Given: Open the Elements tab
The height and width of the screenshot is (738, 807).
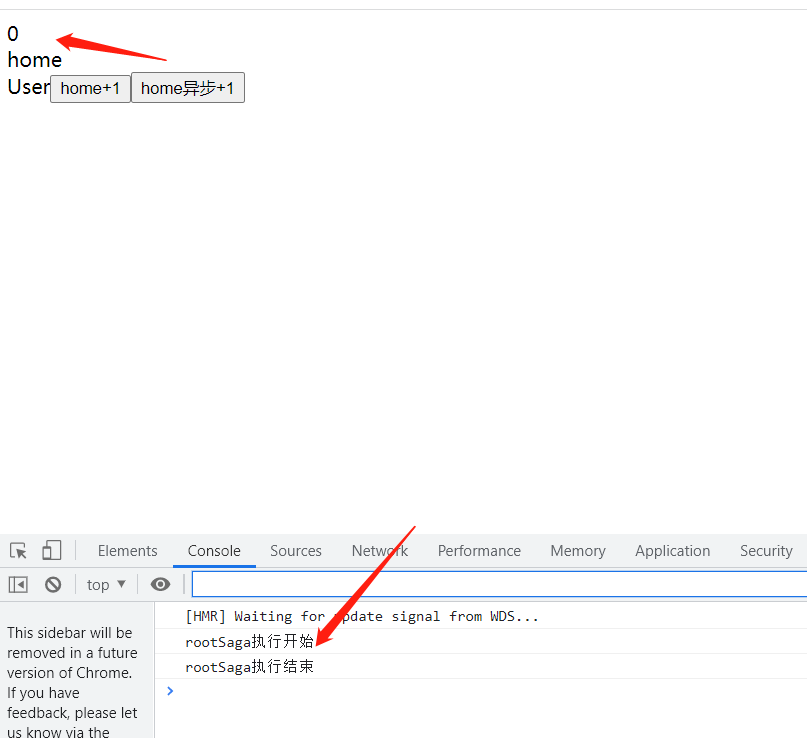Looking at the screenshot, I should coord(128,551).
